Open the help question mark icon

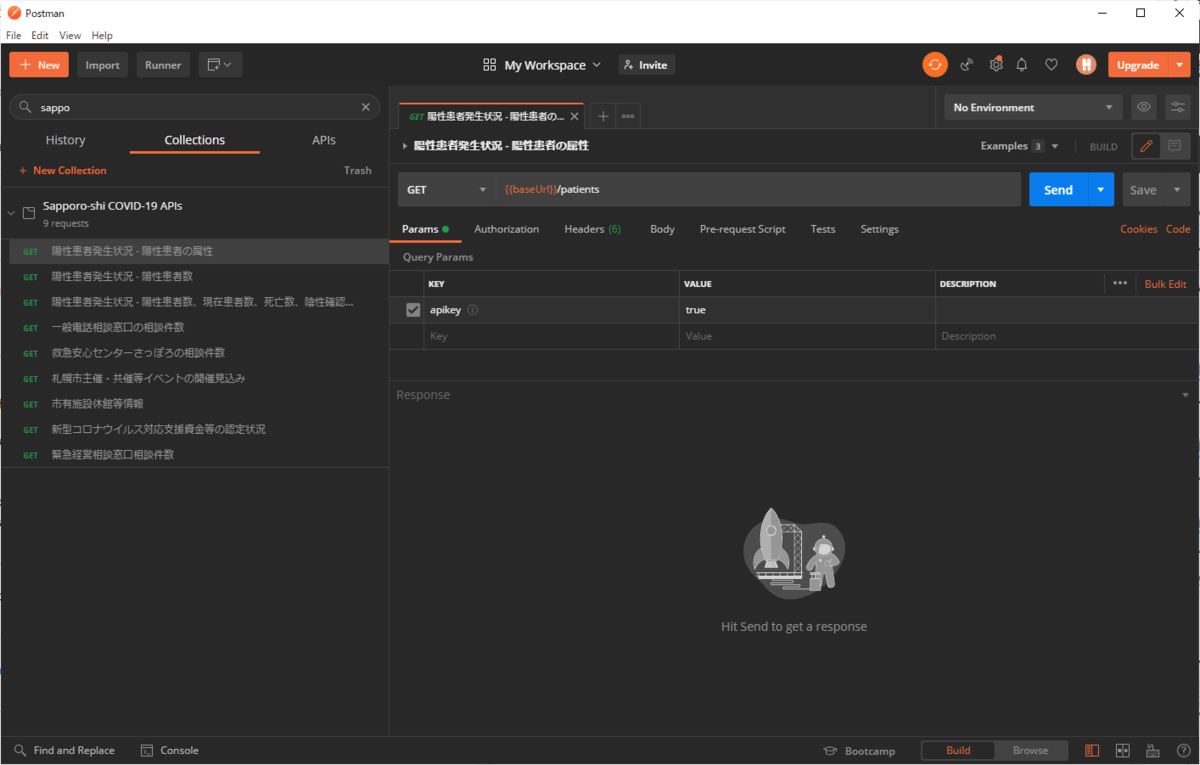tap(1182, 751)
